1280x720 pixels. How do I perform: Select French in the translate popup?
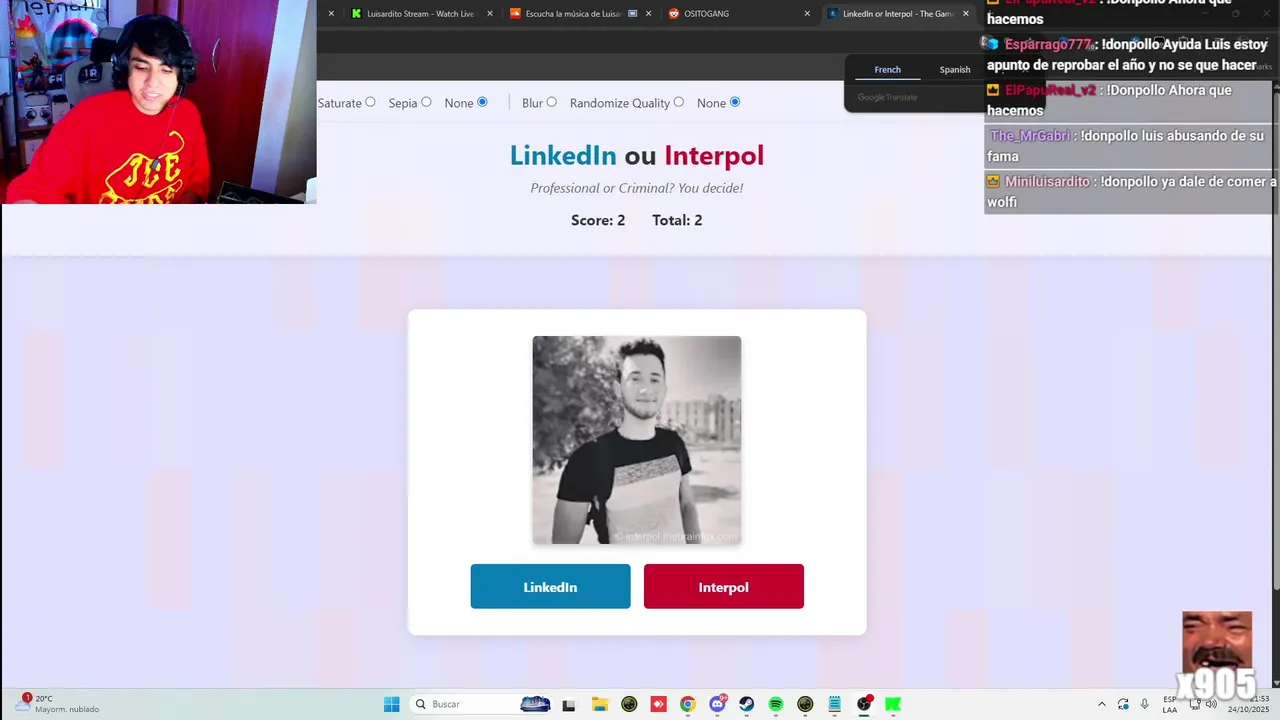pyautogui.click(x=887, y=70)
